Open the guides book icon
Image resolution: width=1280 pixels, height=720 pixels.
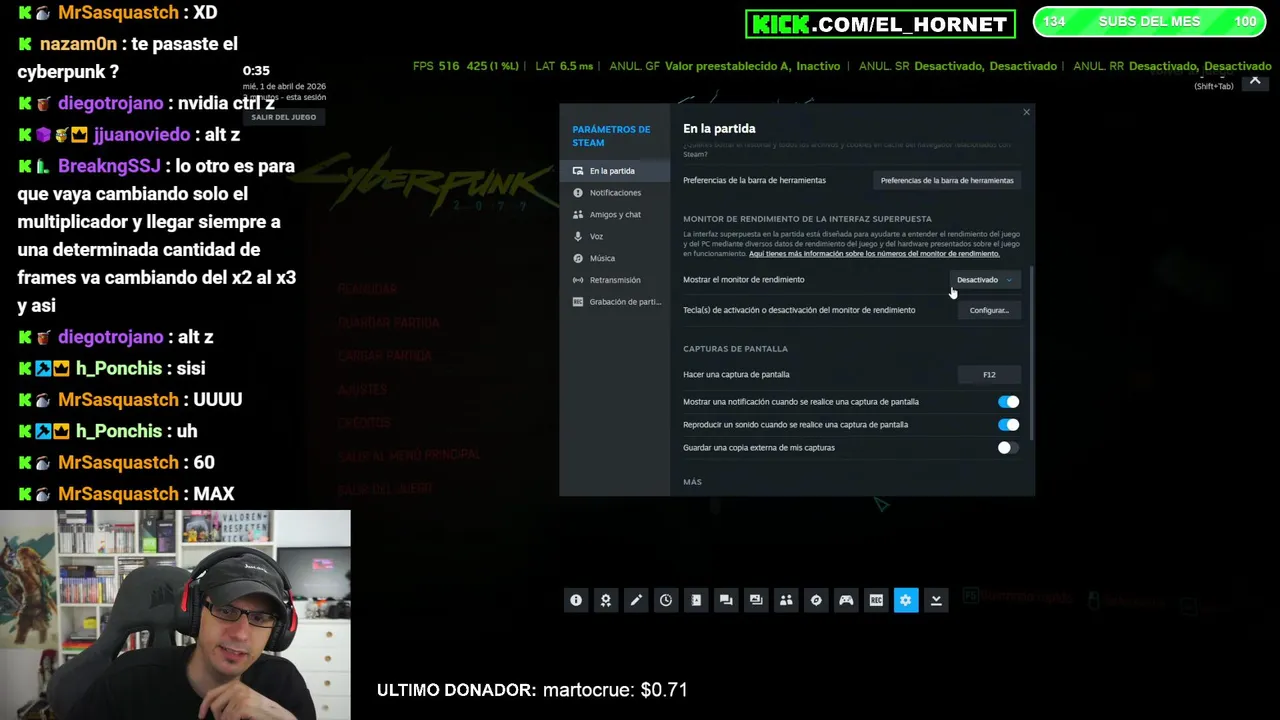(696, 600)
